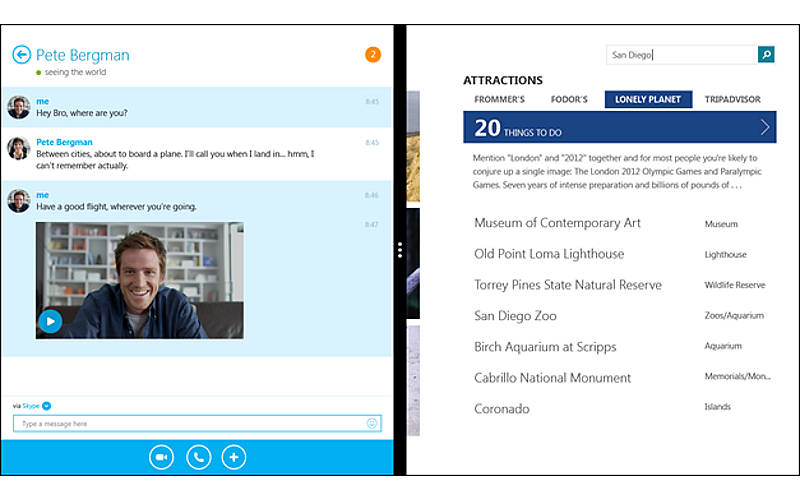Start a video call with Pete Bergman

pyautogui.click(x=161, y=457)
